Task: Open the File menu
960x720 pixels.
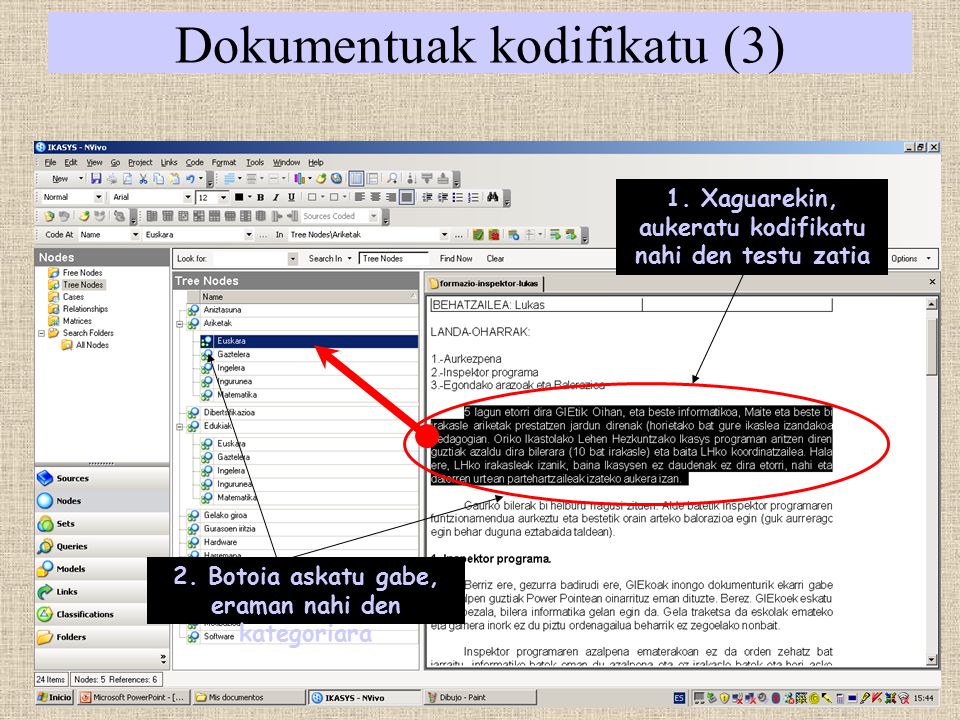Action: 50,162
